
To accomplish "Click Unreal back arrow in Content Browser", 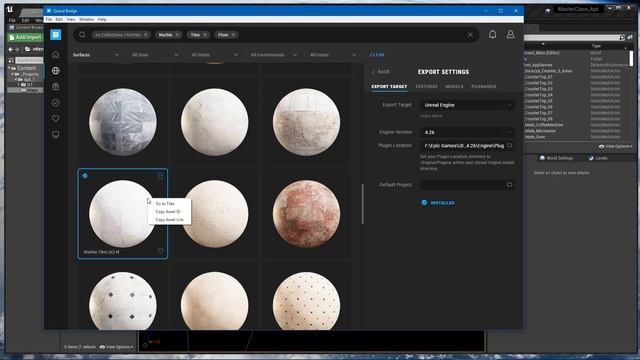I will click(x=11, y=49).
